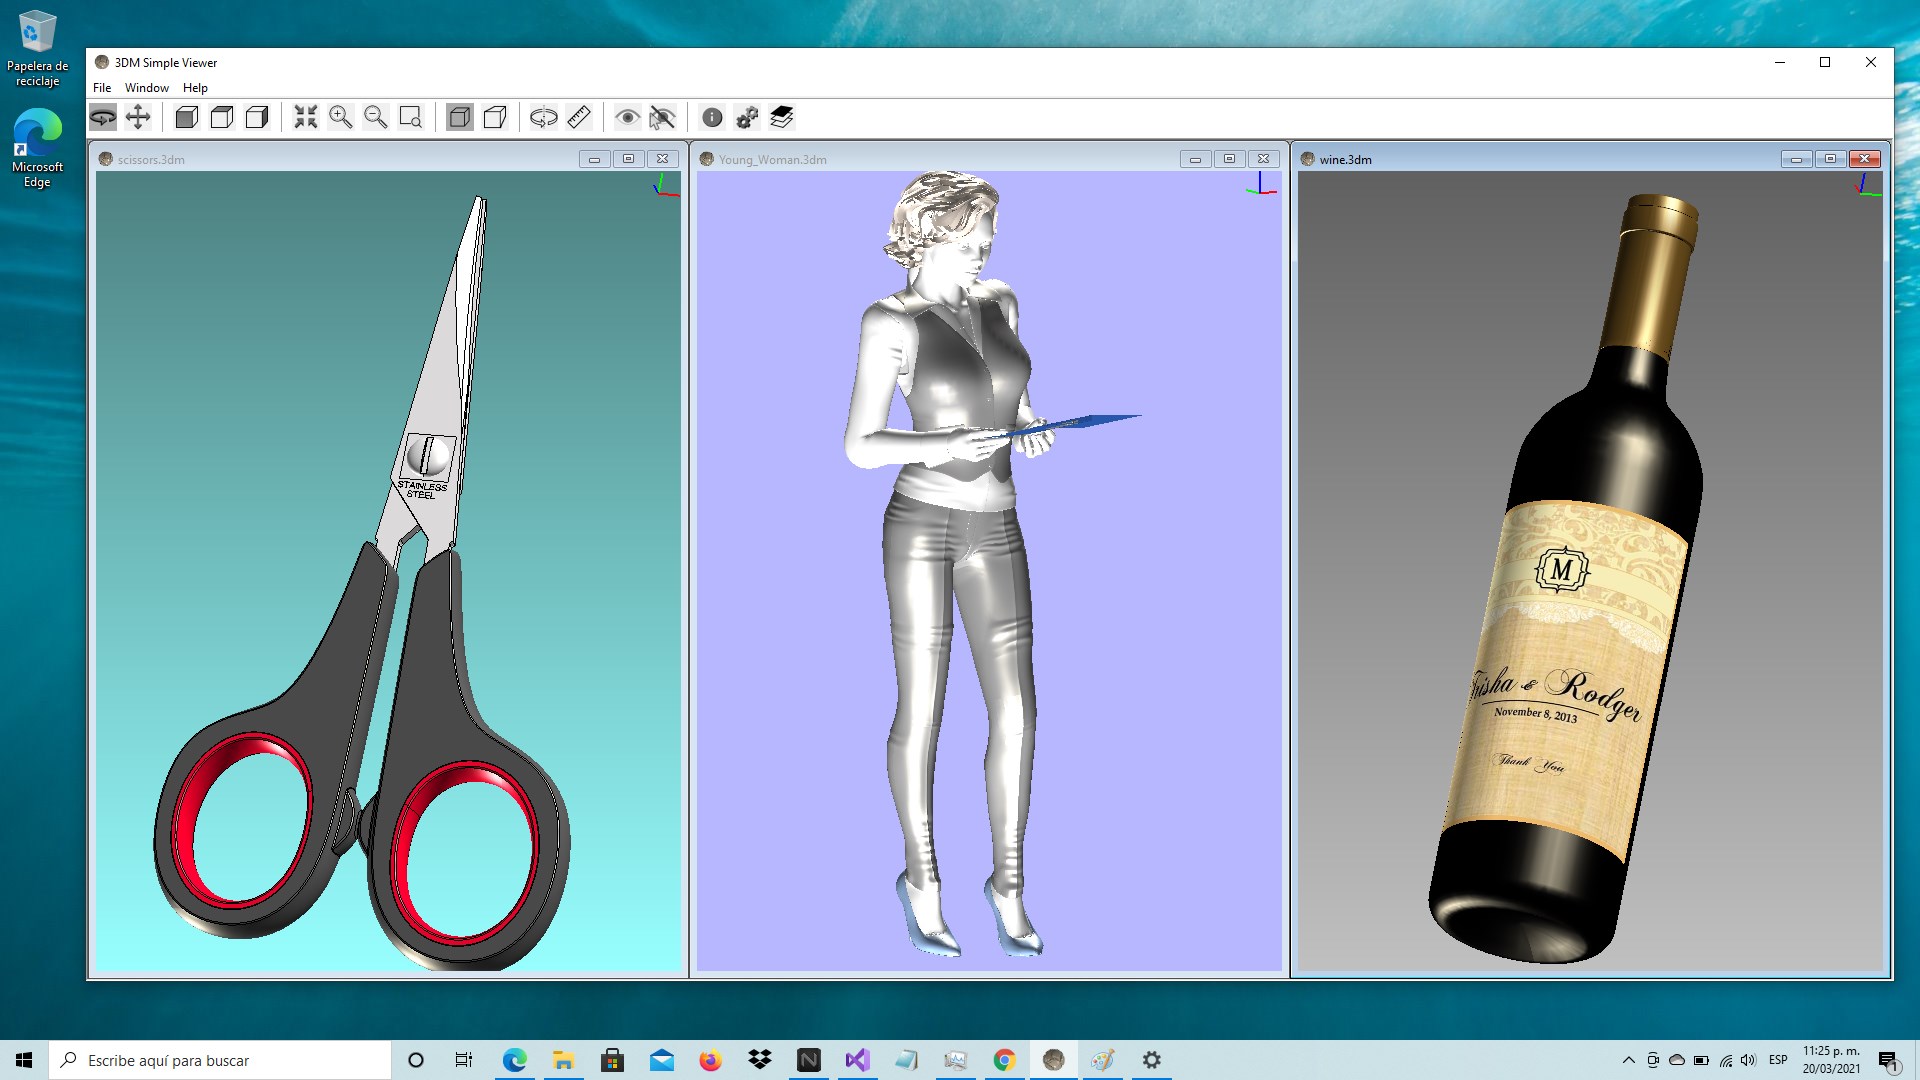Select the pan move tool
Viewport: 1920px width, 1080px height.
138,118
